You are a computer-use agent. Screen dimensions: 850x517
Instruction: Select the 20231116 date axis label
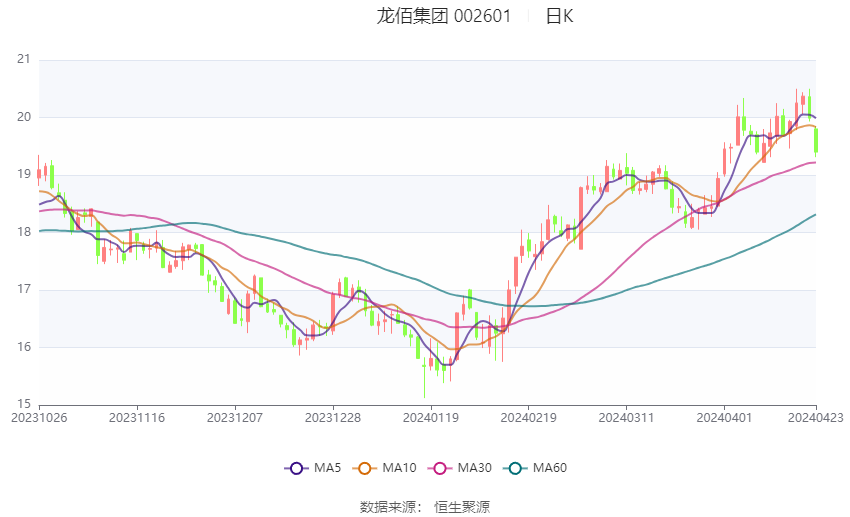(x=137, y=418)
